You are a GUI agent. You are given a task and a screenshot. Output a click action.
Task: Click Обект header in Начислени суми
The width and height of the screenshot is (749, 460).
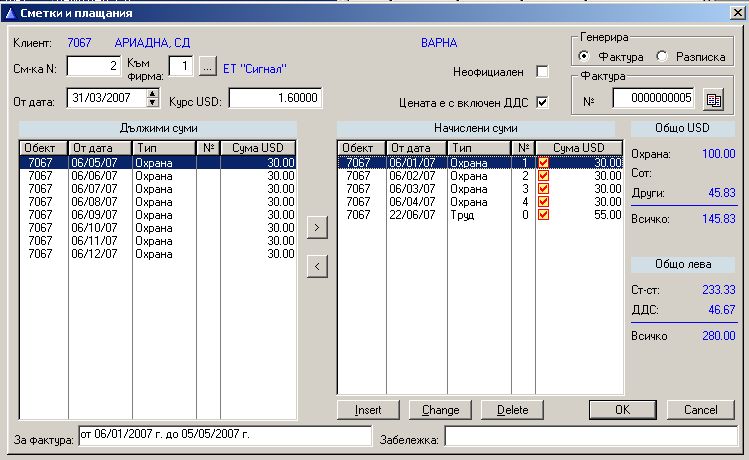362,148
